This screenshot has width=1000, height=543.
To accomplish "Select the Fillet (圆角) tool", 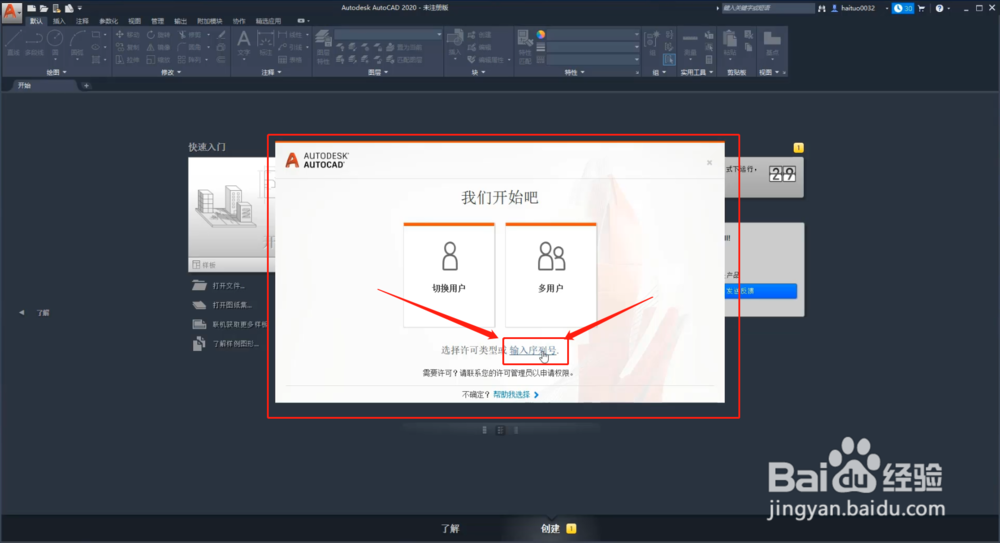I will point(189,47).
